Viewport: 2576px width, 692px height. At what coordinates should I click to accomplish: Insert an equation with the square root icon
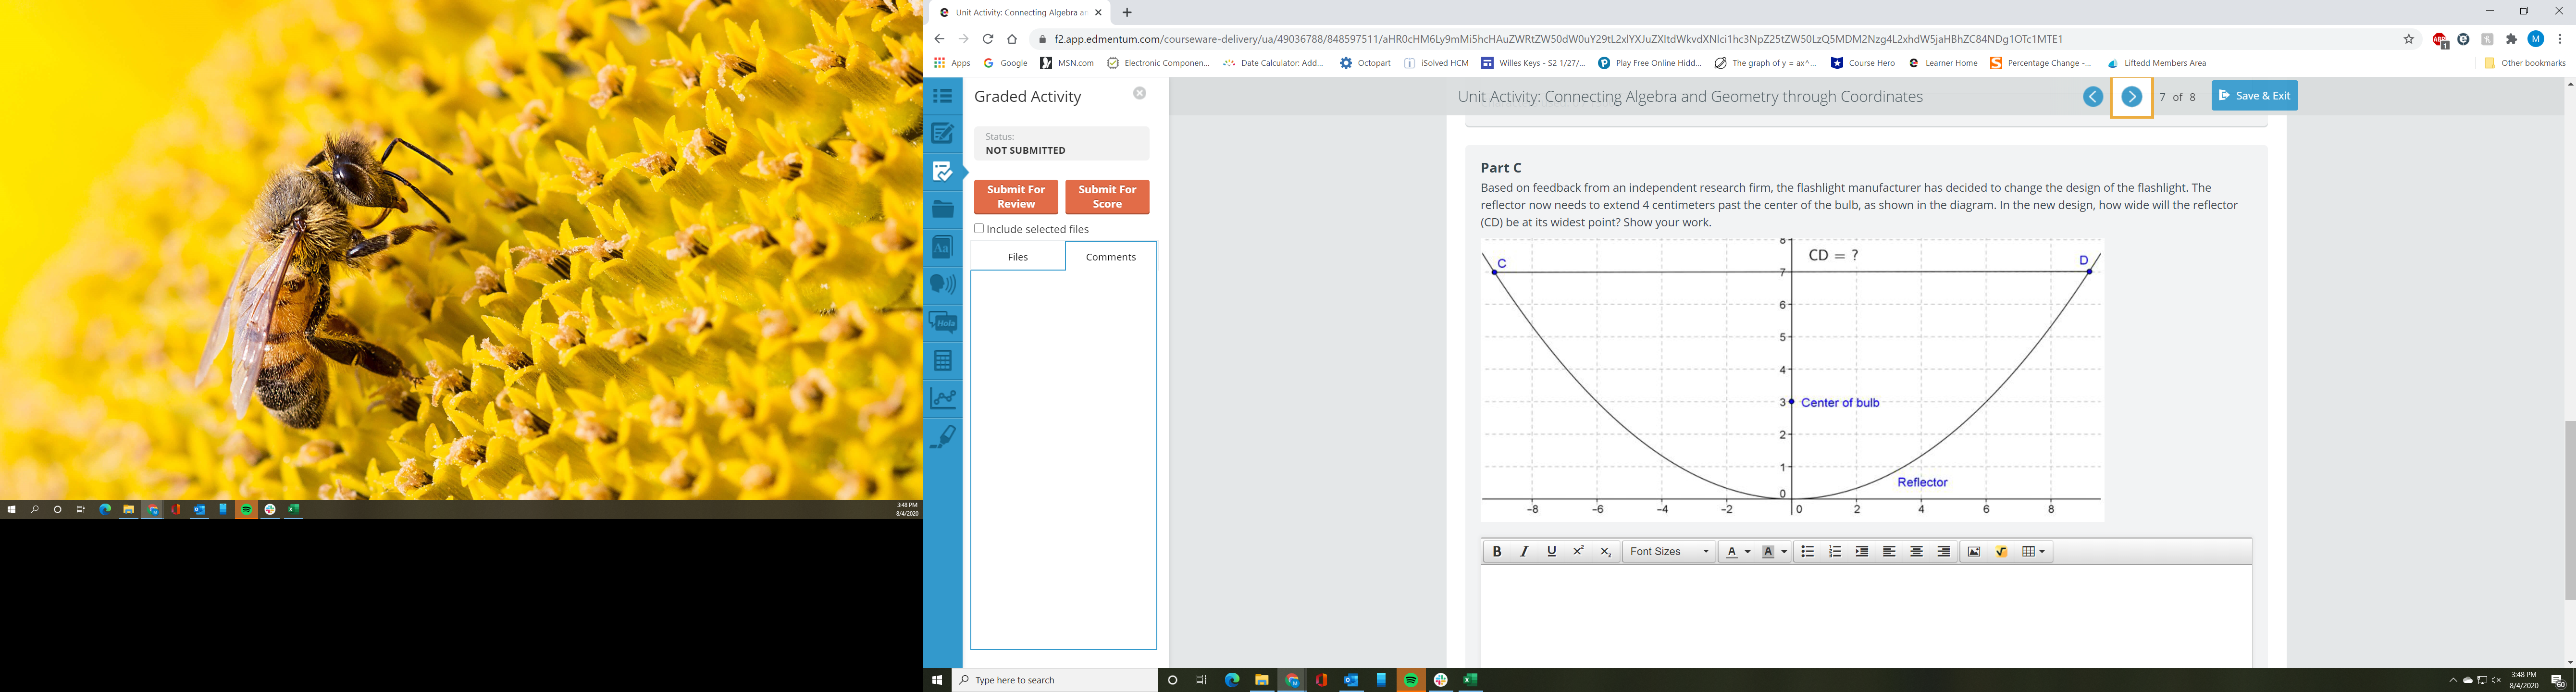[2001, 552]
